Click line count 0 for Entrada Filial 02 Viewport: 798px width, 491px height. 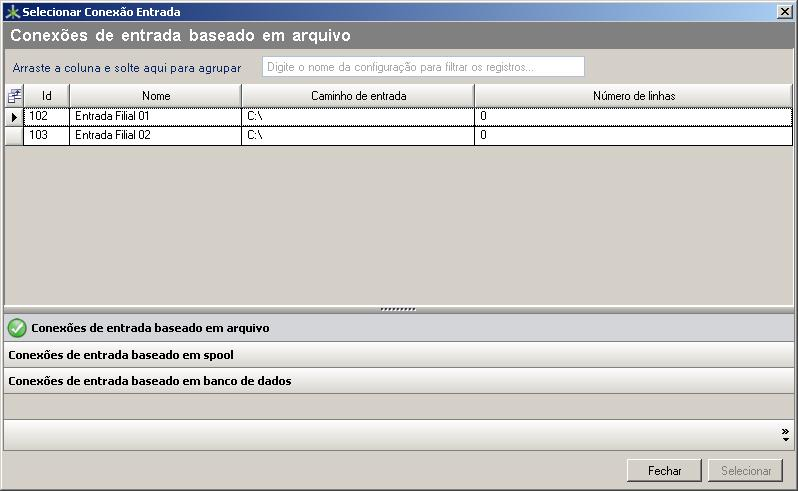click(634, 135)
